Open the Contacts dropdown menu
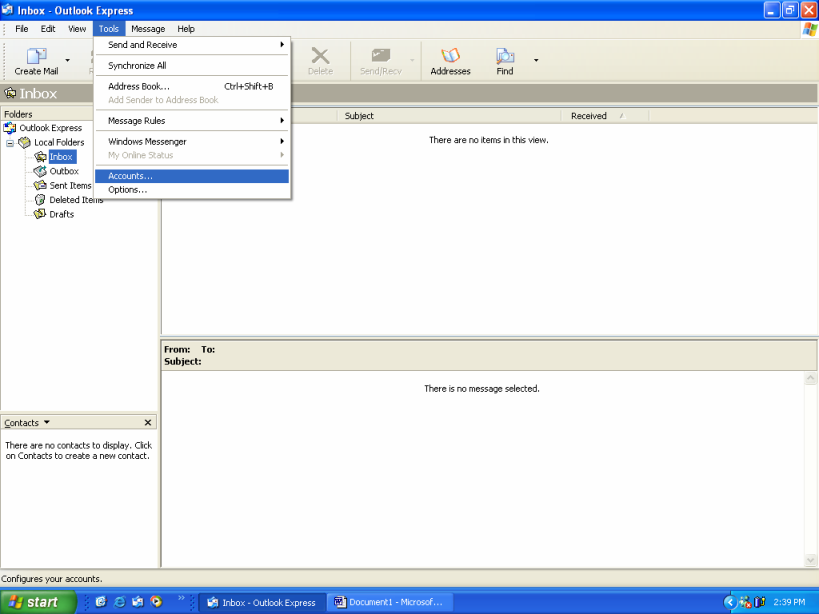Image resolution: width=819 pixels, height=614 pixels. (x=27, y=422)
